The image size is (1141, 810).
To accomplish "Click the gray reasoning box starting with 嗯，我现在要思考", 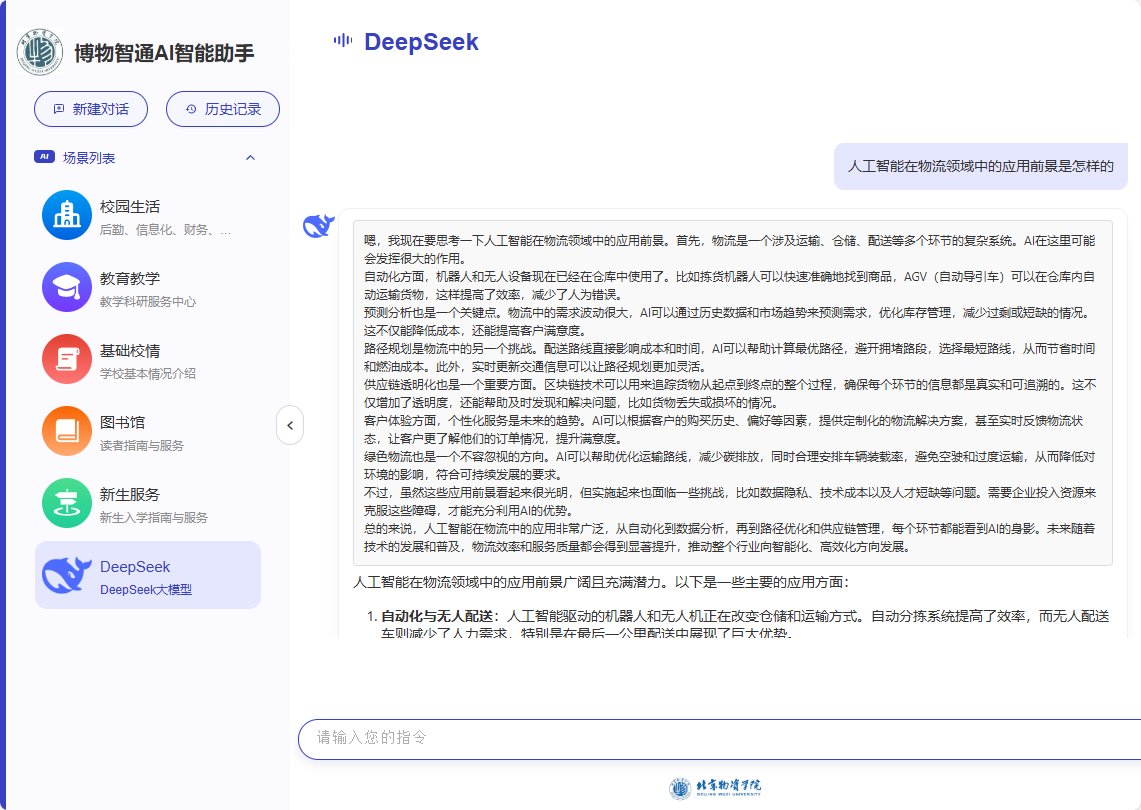I will tap(733, 393).
